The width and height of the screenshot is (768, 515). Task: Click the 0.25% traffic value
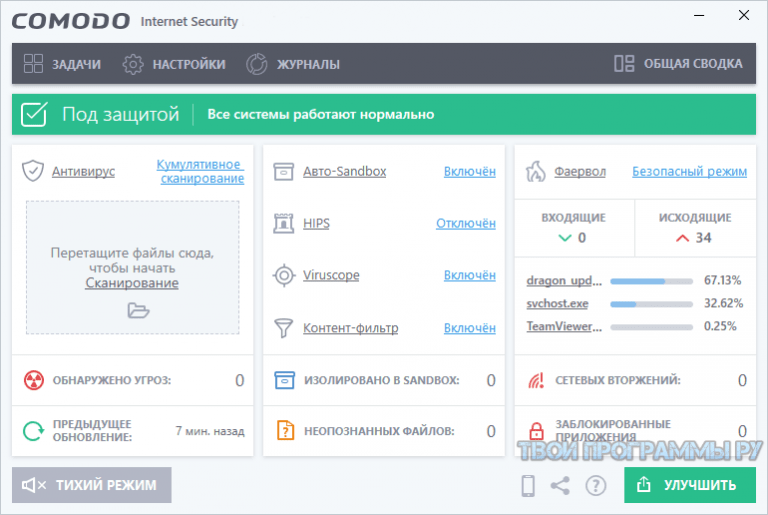point(720,326)
